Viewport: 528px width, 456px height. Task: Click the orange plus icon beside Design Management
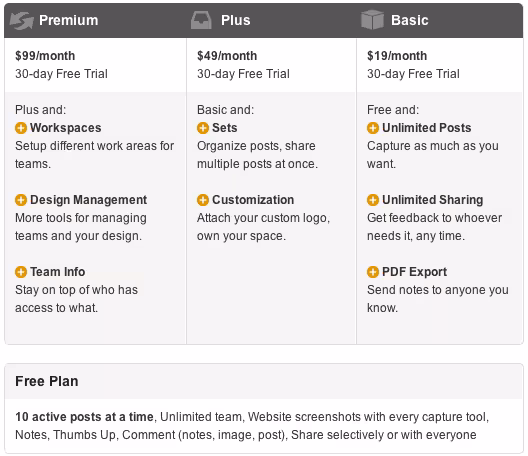coord(21,200)
